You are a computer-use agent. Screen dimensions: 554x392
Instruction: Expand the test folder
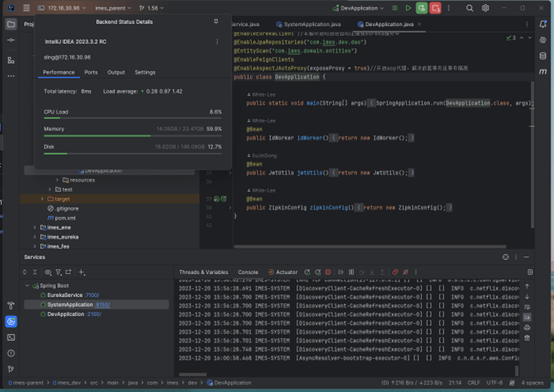point(50,189)
